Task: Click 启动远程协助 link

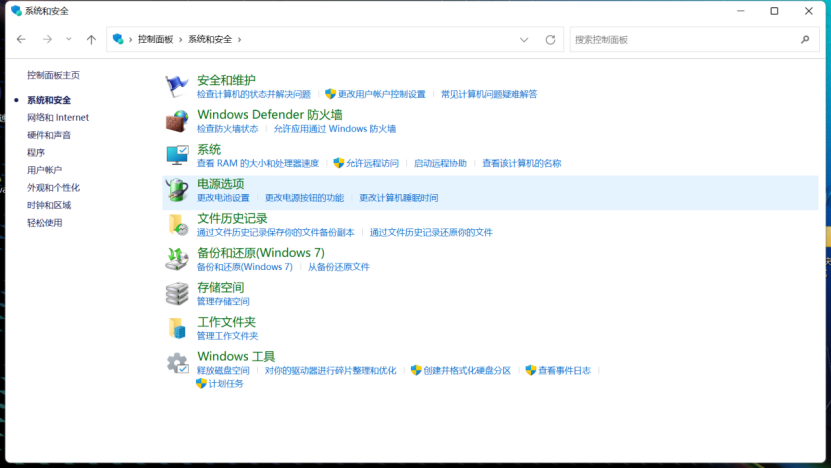Action: (x=440, y=163)
